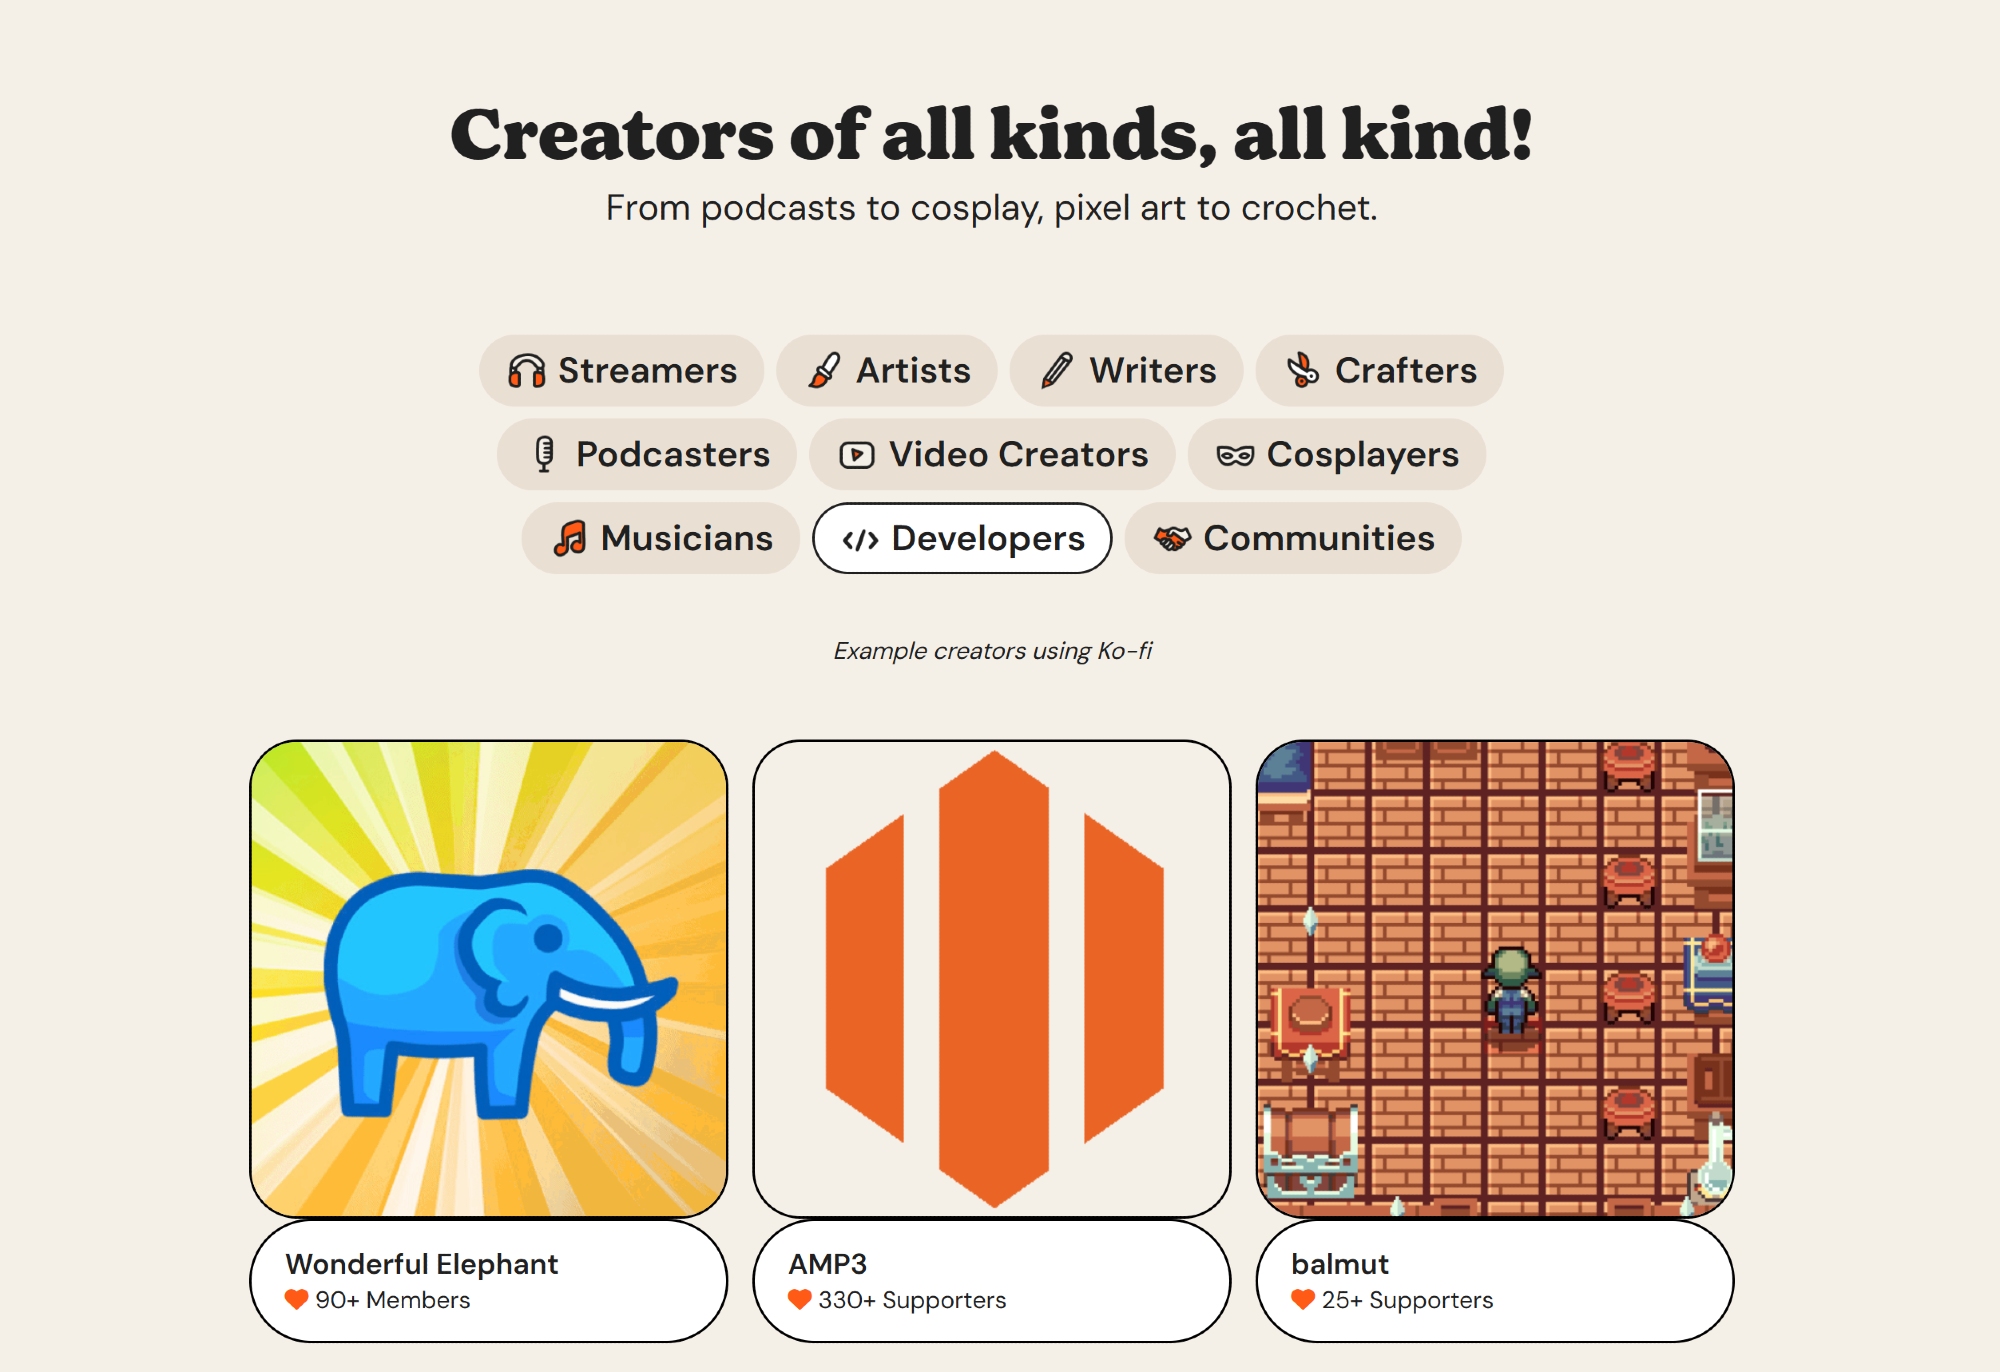Click the mask icon on Cosplayers
This screenshot has width=2000, height=1372.
pos(1234,456)
